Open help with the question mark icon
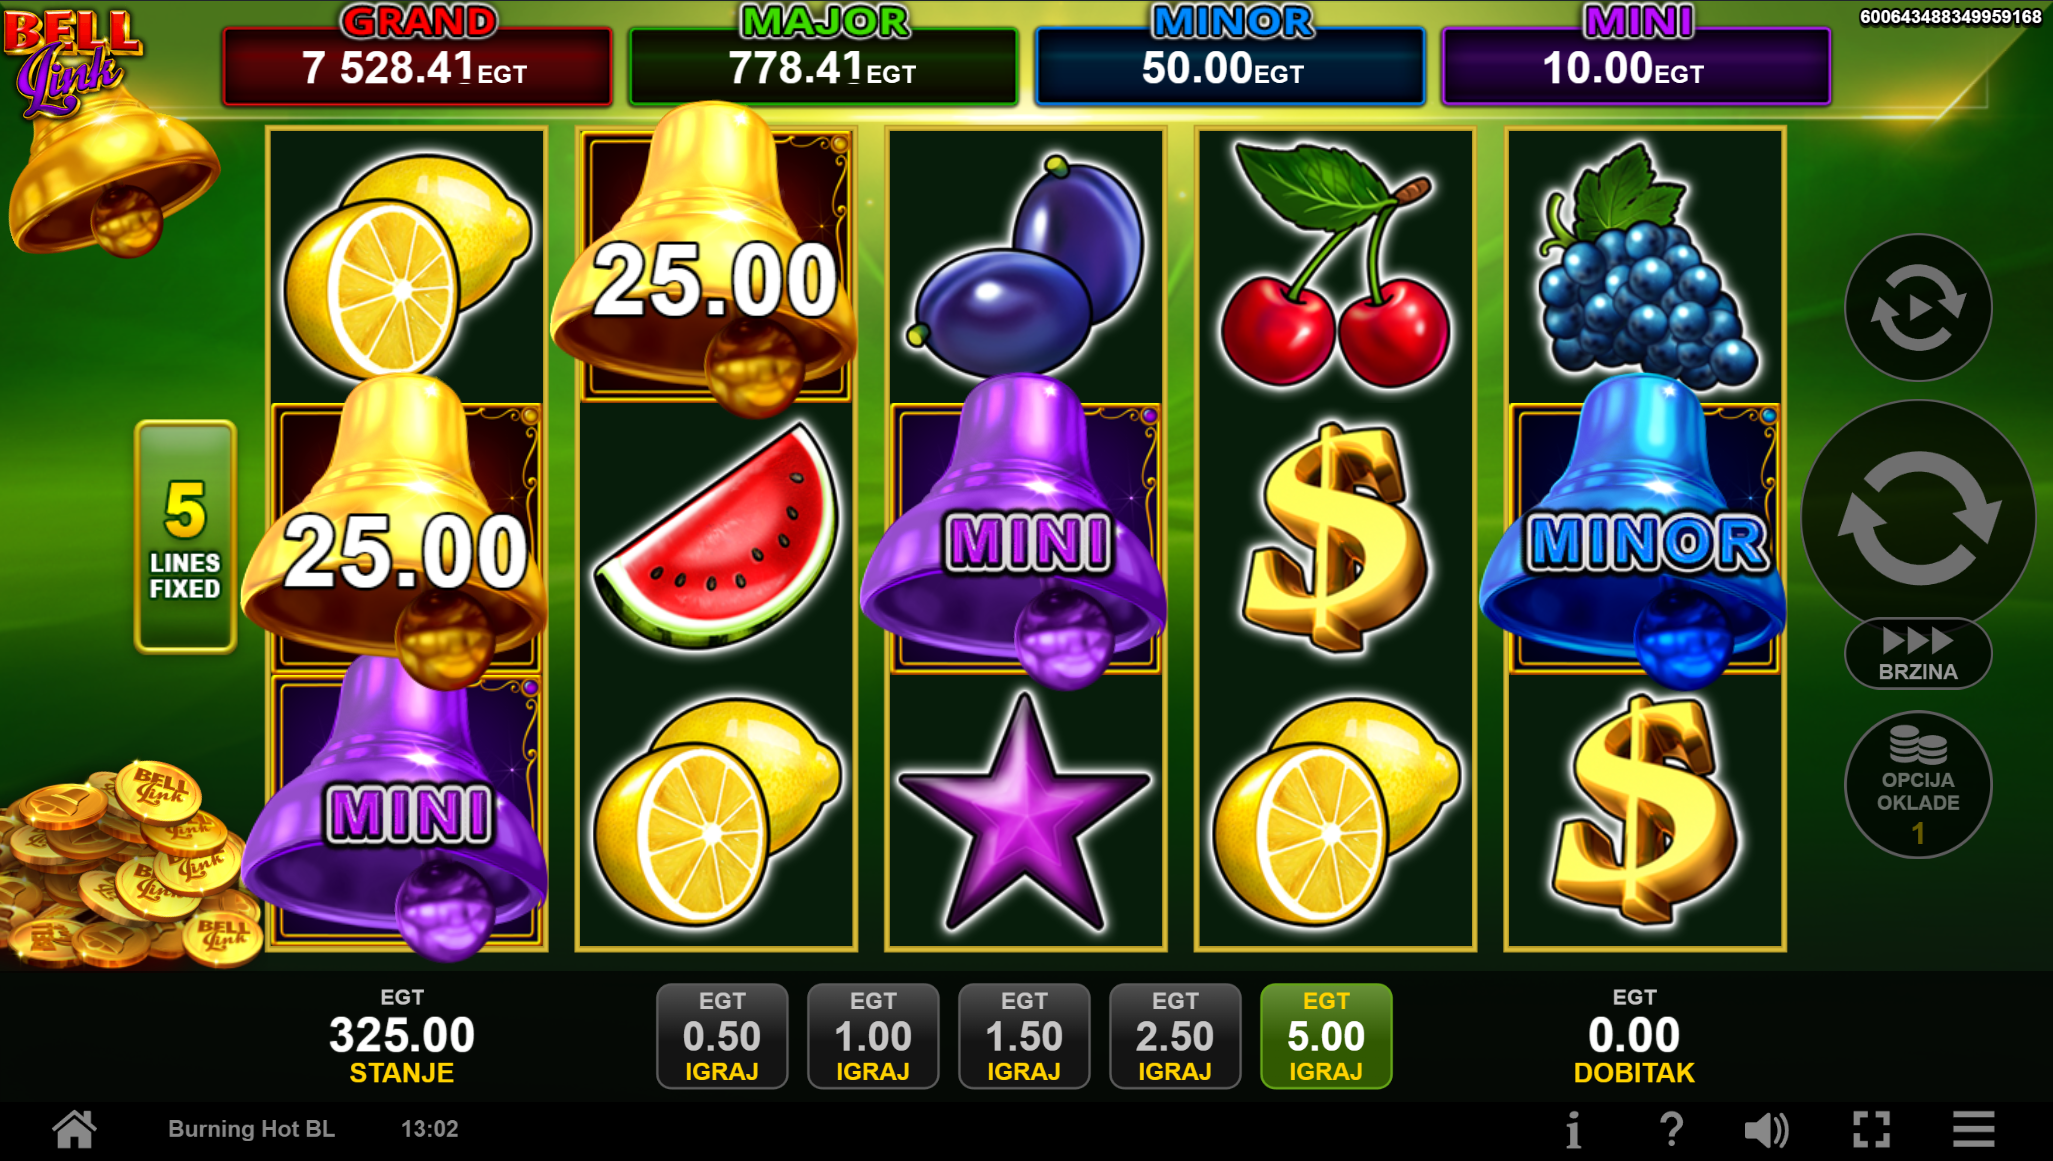 [1671, 1131]
